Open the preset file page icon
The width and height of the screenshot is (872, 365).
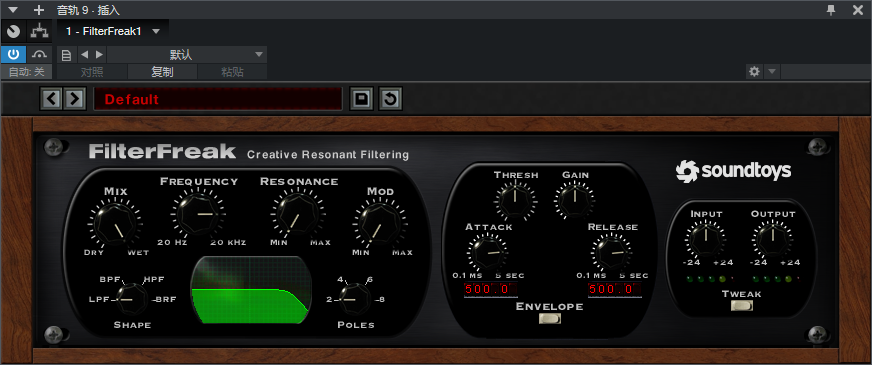coord(66,55)
